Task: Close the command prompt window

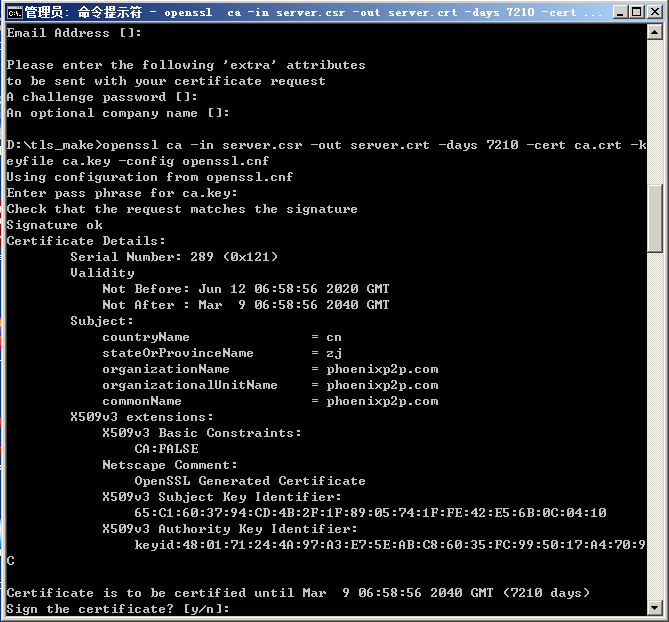Action: (654, 12)
